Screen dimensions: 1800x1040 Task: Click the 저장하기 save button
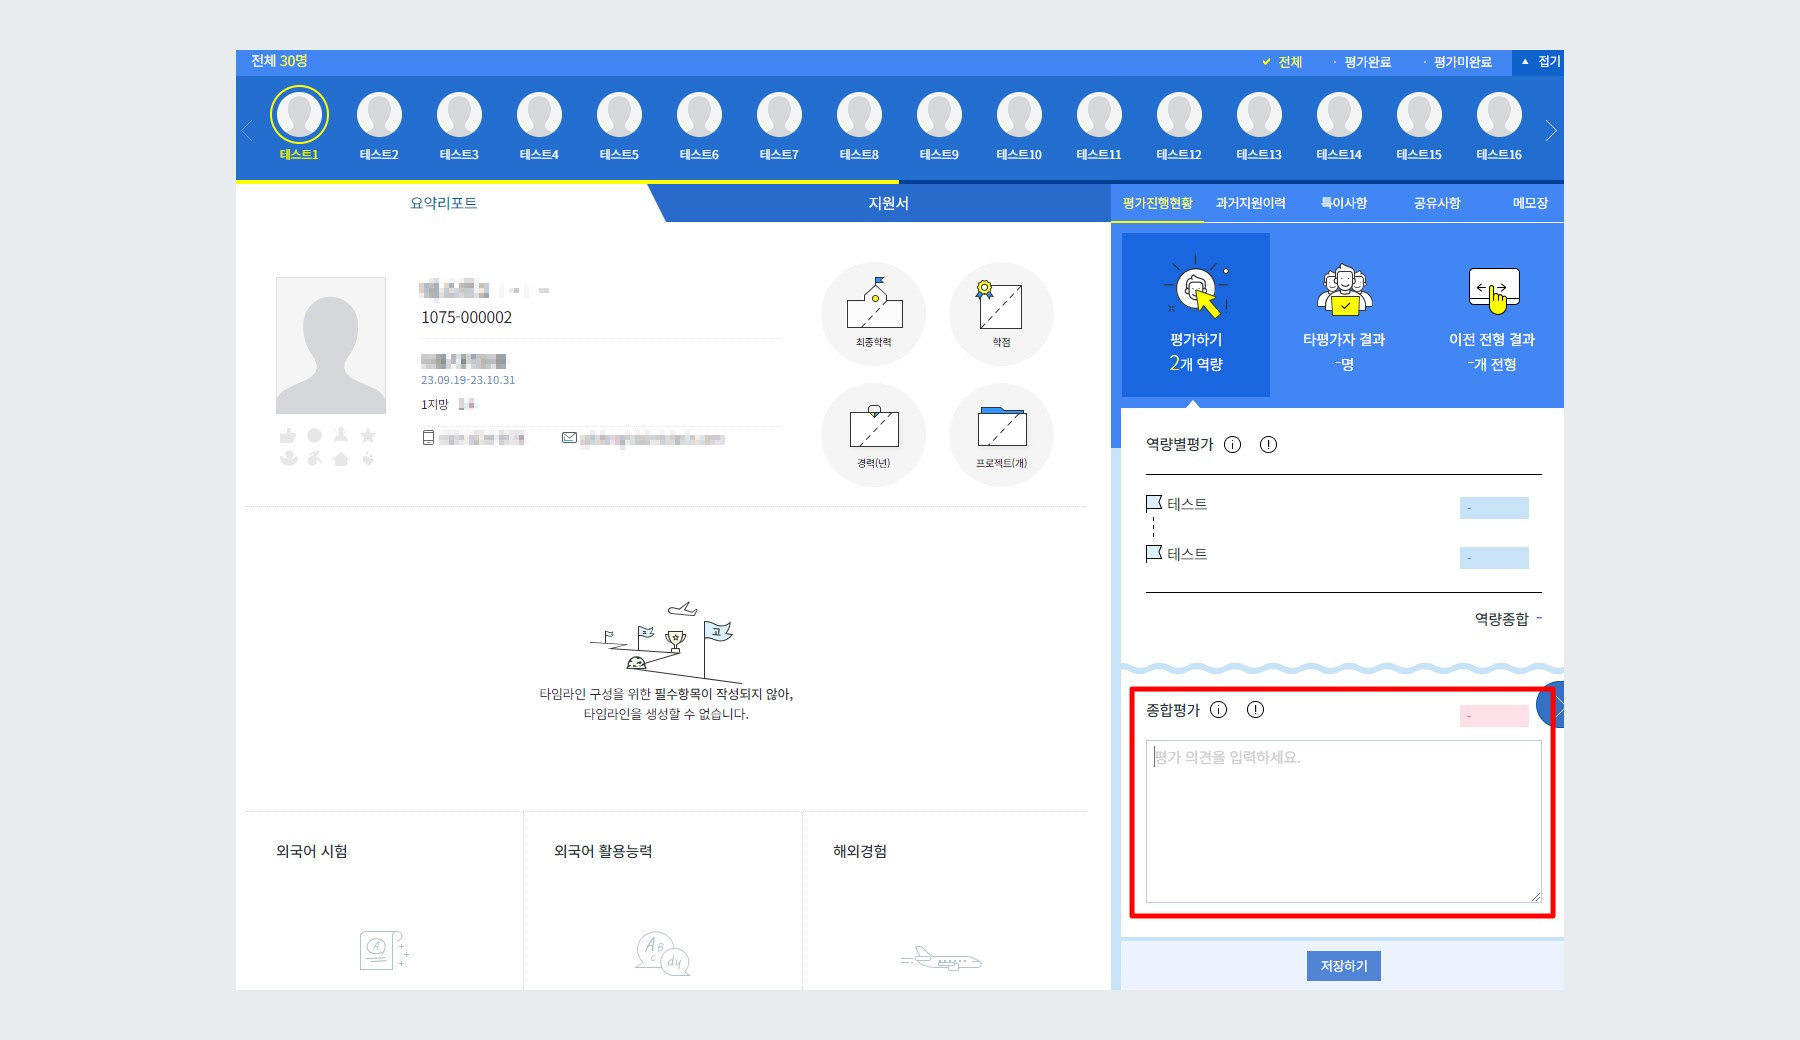(x=1342, y=966)
